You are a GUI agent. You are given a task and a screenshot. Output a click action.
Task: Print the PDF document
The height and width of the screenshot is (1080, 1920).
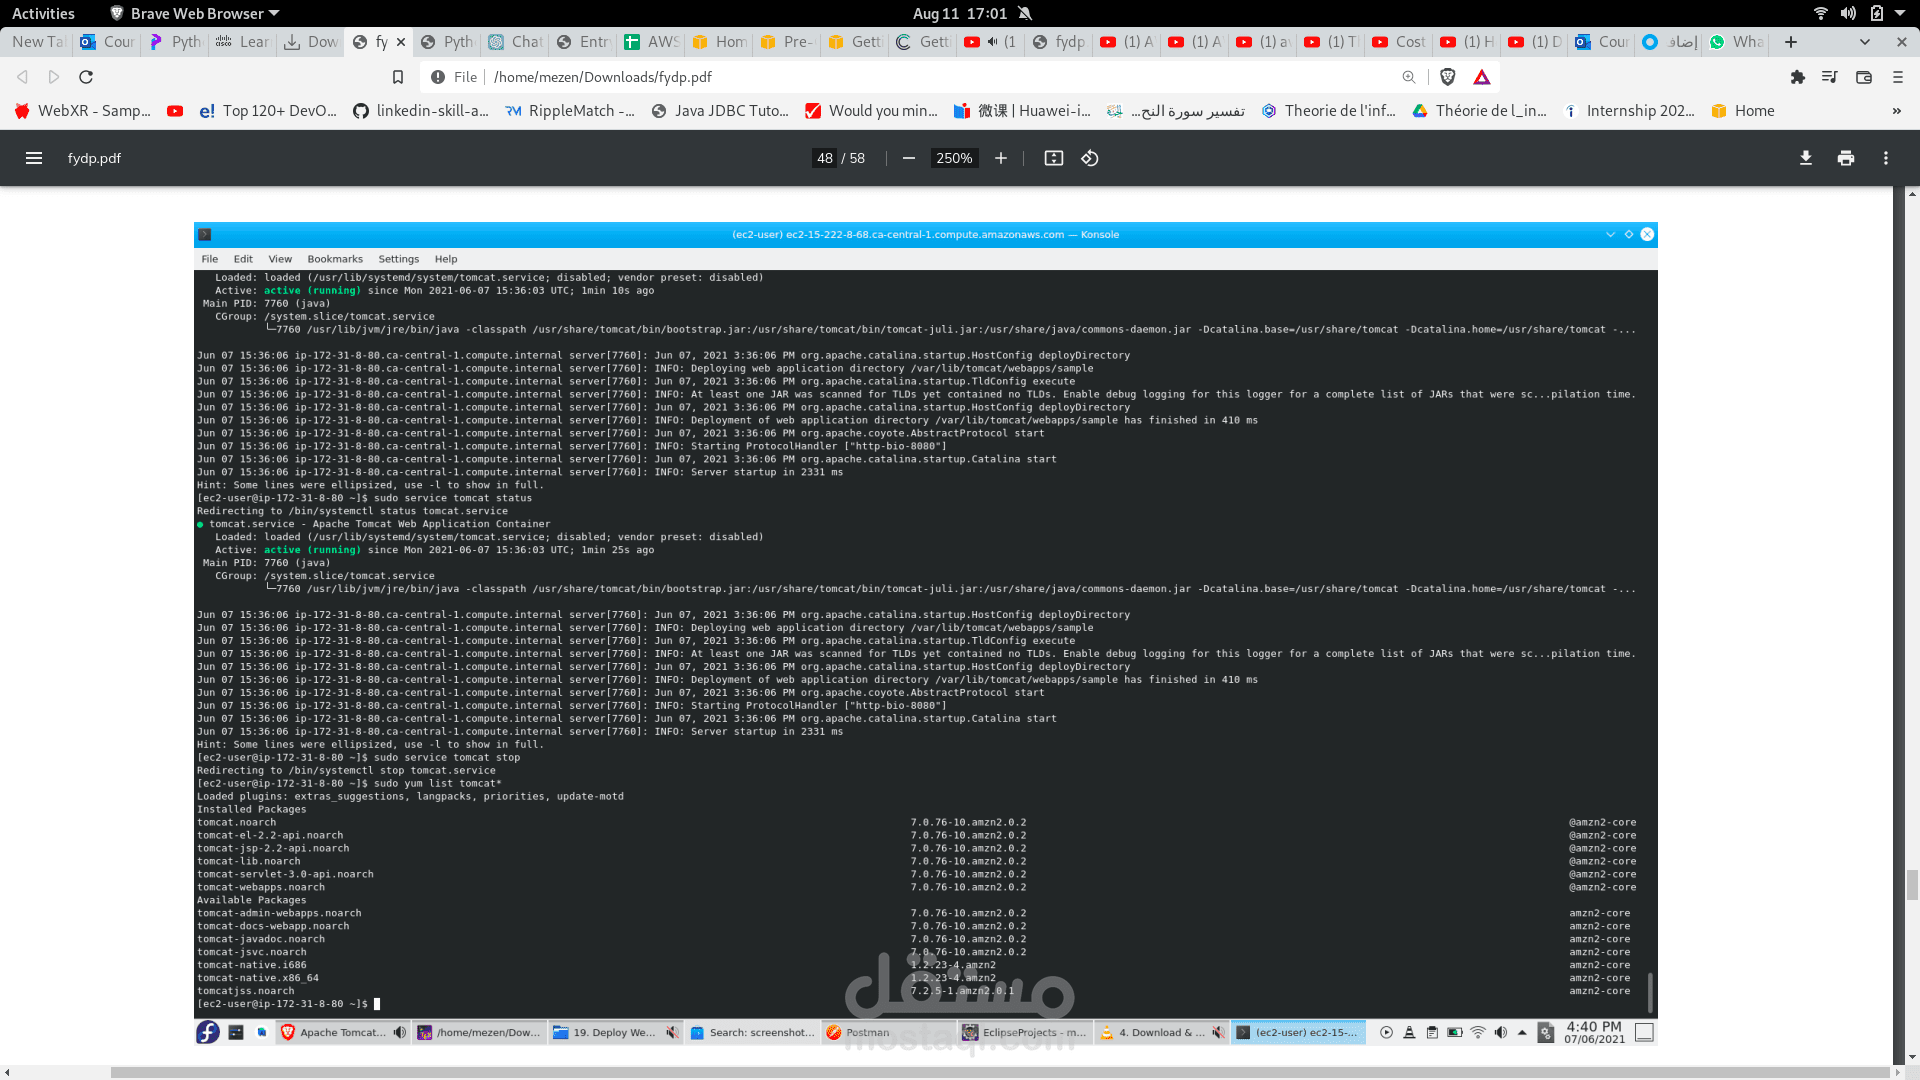1845,158
